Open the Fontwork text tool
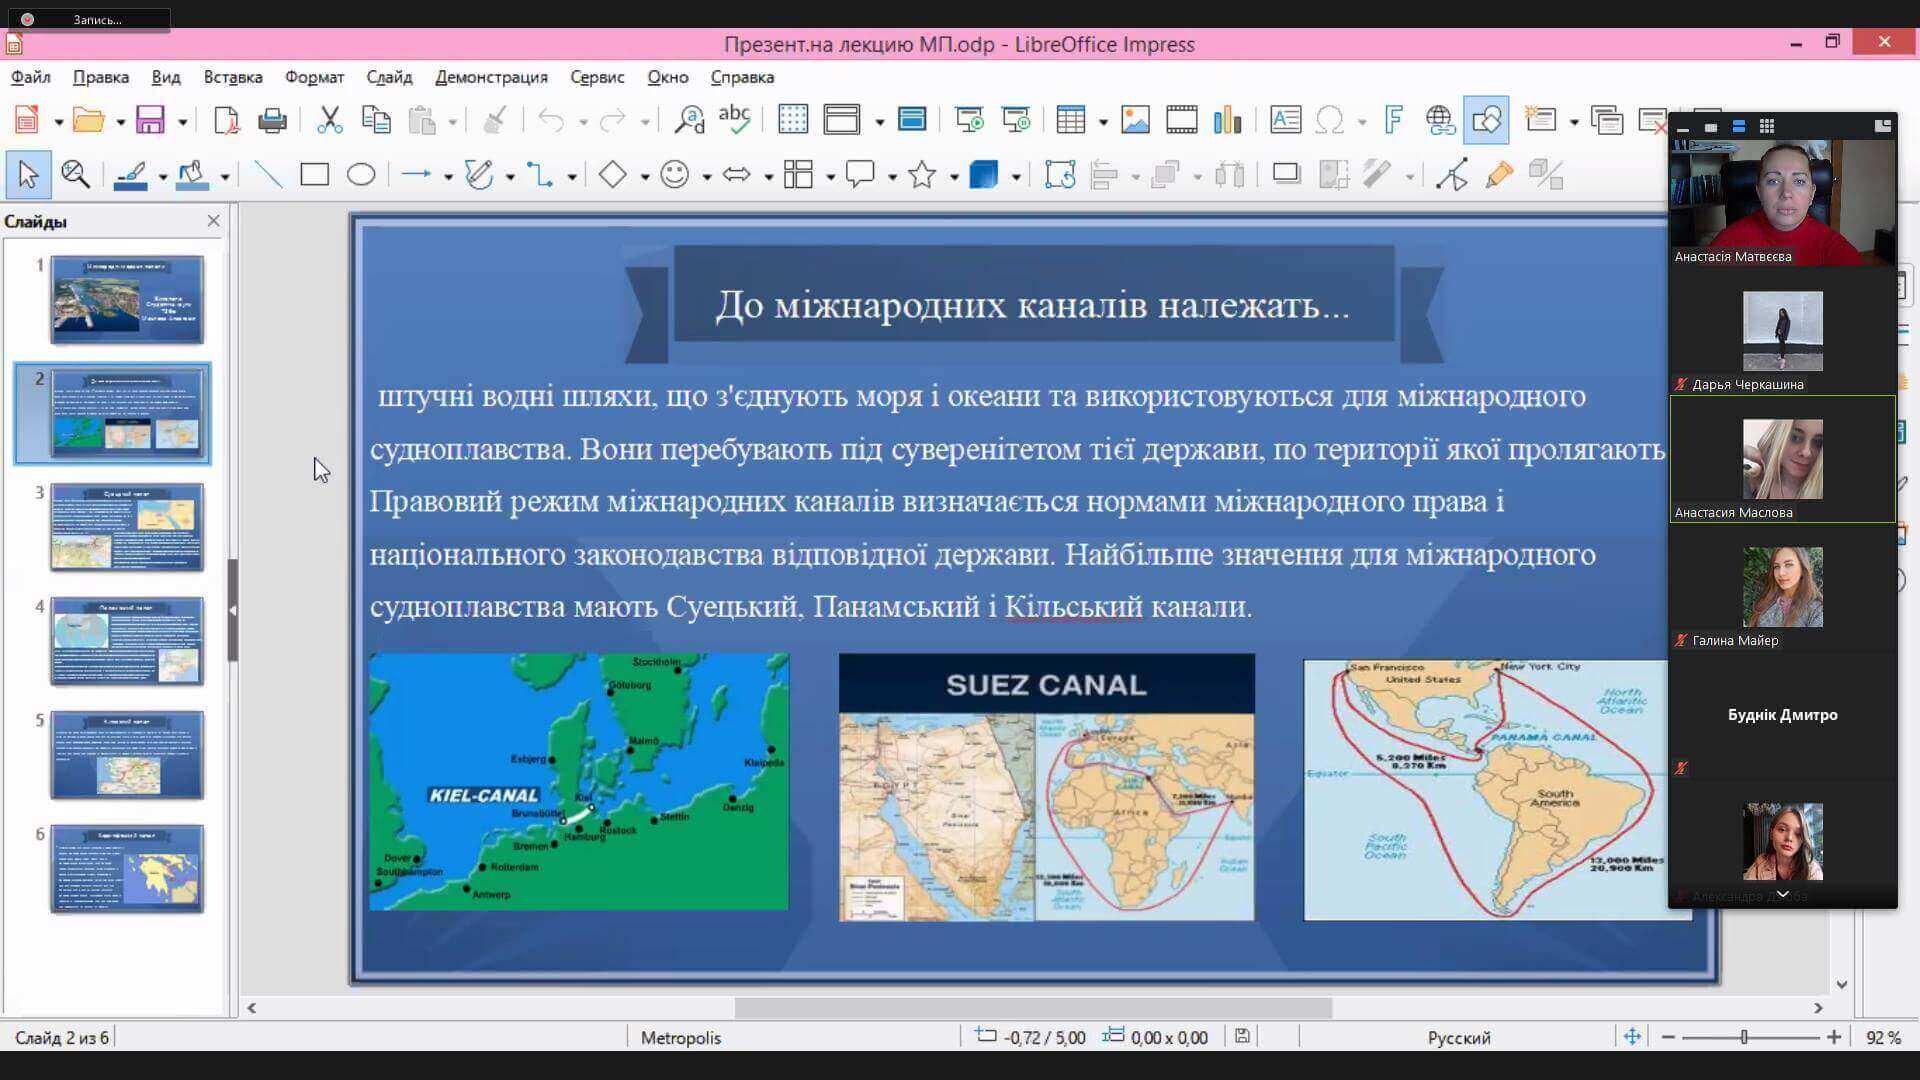Screen dimensions: 1920x1080 (x=1393, y=120)
